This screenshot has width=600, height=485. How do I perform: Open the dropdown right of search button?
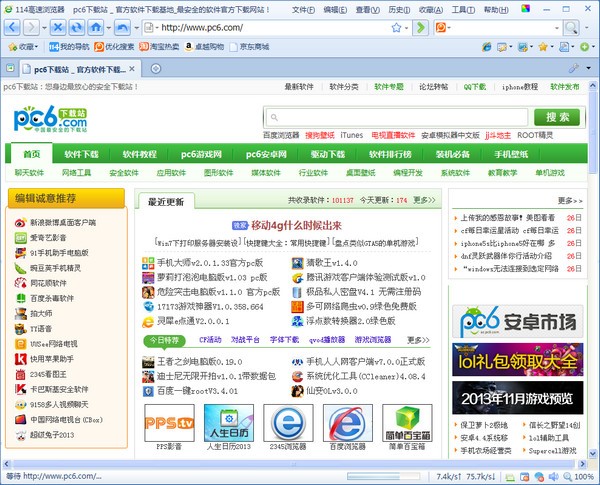[x=586, y=28]
